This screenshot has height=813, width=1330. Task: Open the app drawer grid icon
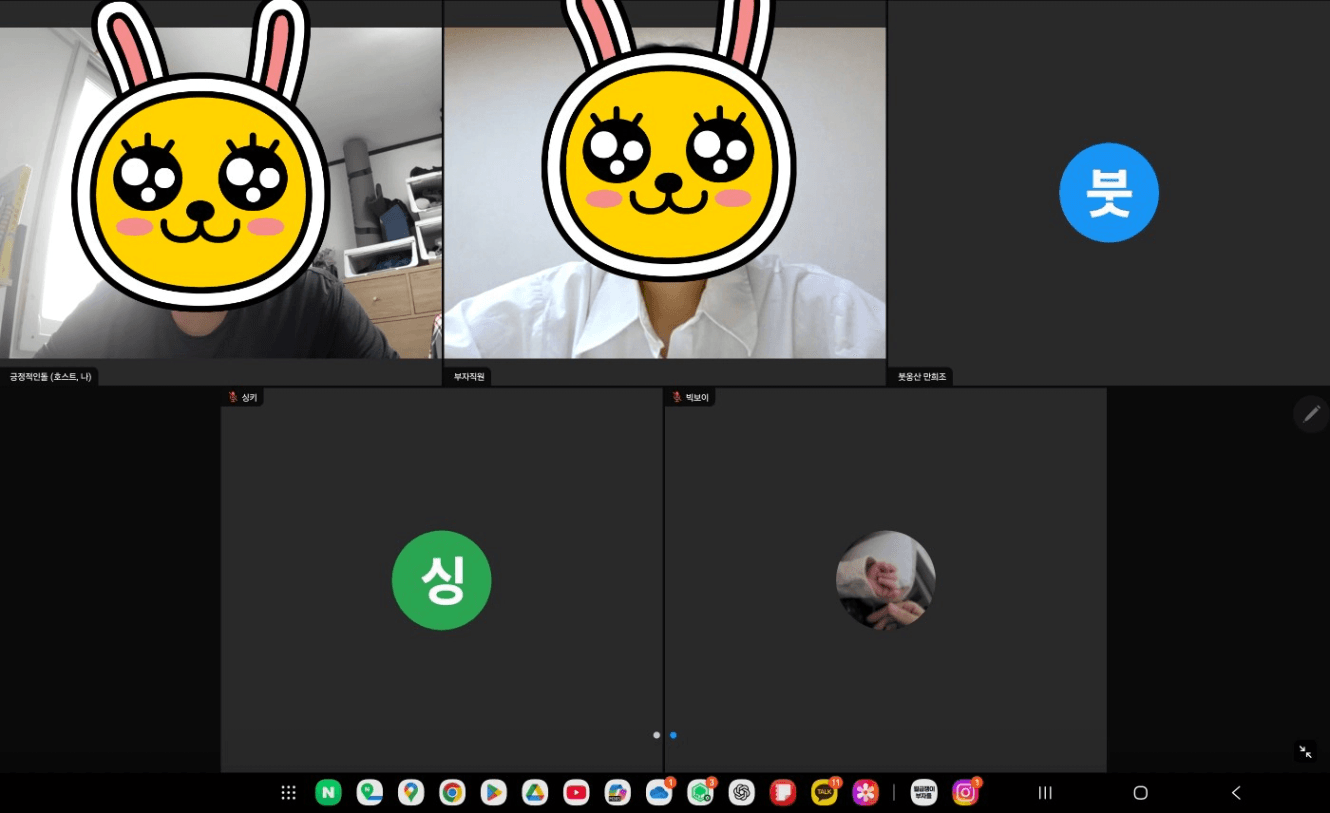point(288,793)
